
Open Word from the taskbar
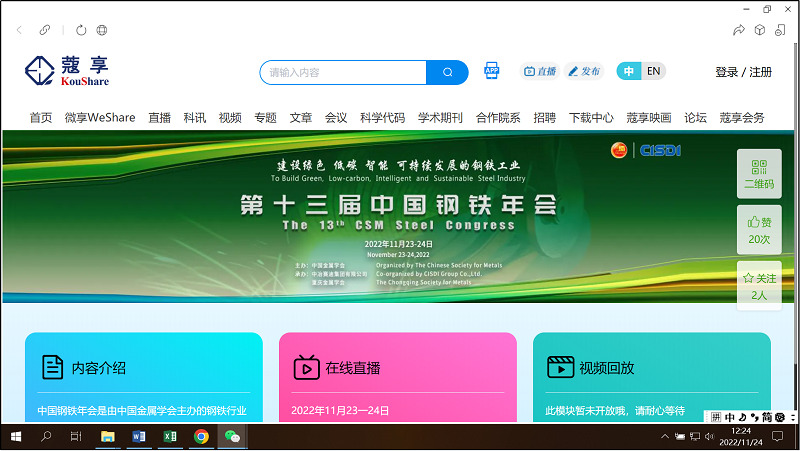click(139, 437)
